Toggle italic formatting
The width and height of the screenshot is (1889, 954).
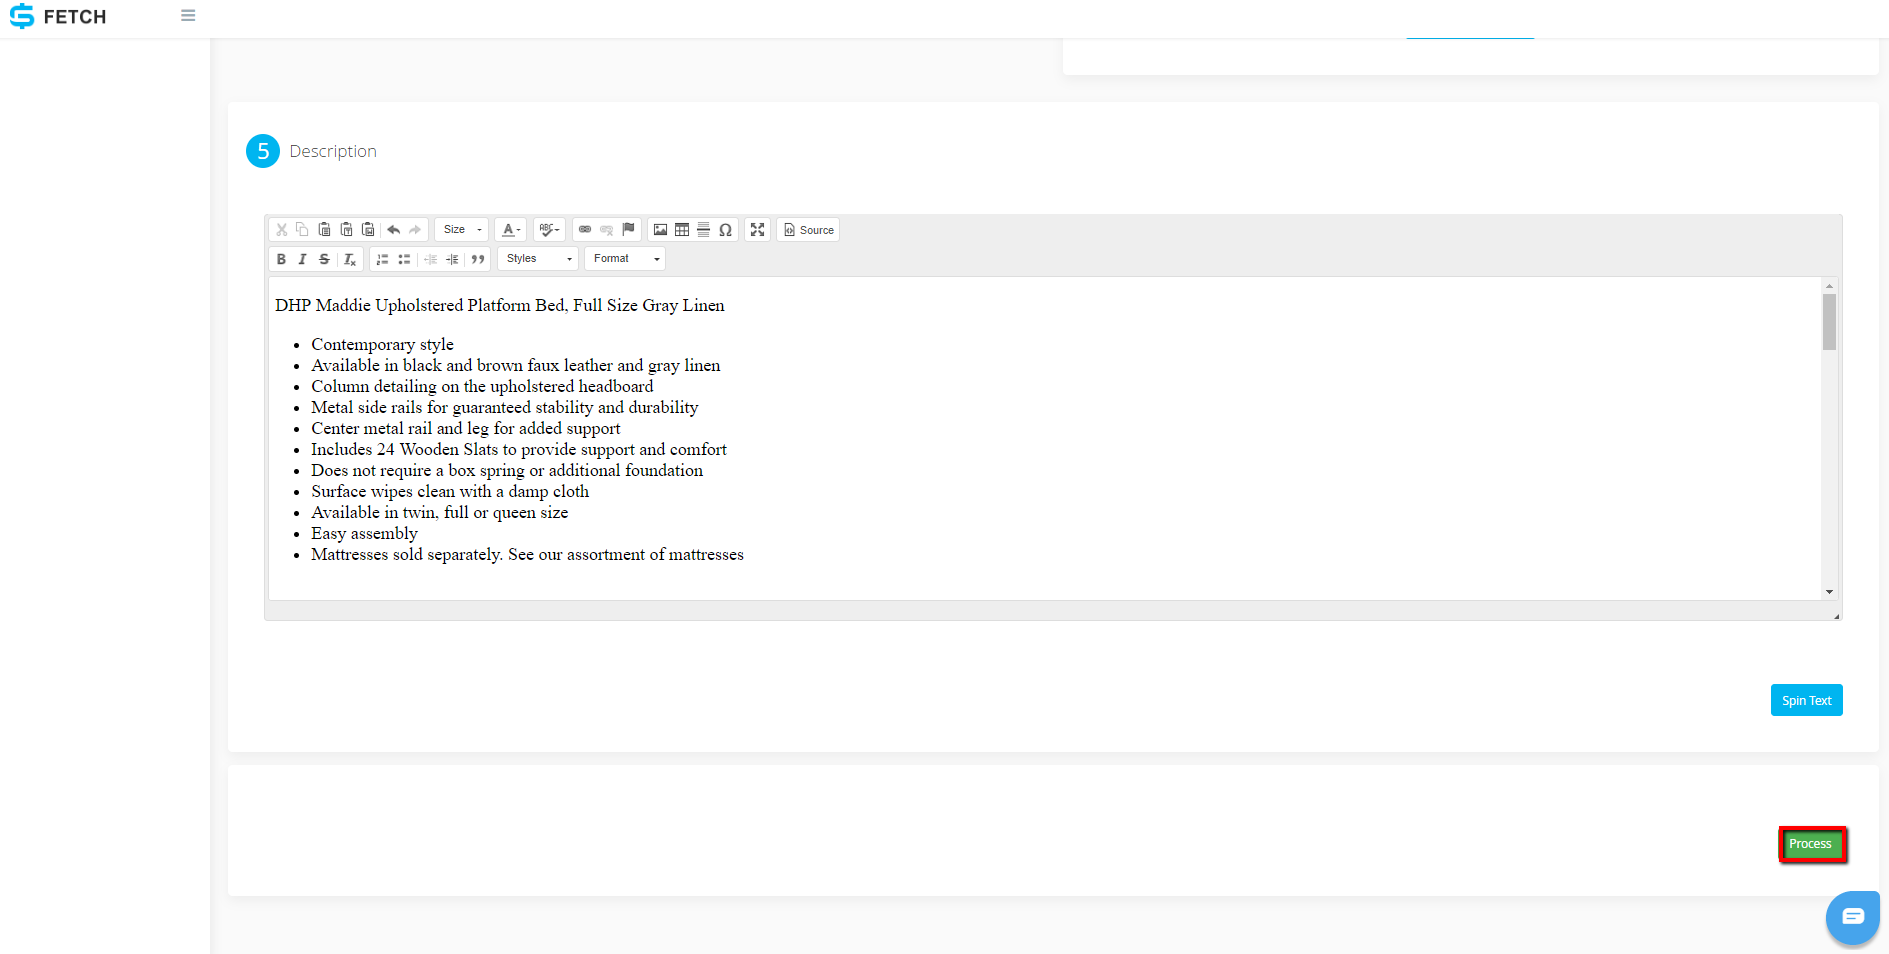(302, 259)
